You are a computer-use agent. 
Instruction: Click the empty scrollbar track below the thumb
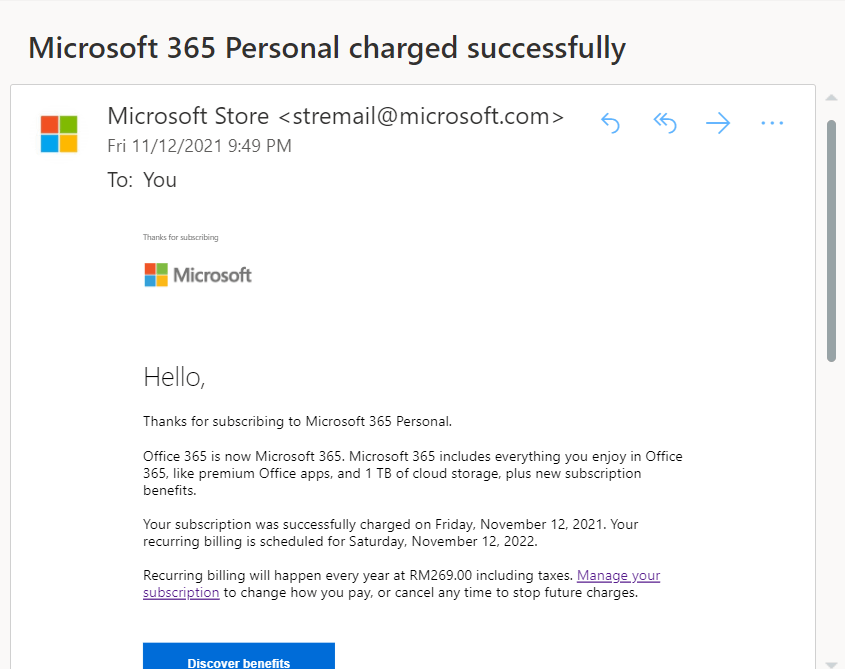832,509
